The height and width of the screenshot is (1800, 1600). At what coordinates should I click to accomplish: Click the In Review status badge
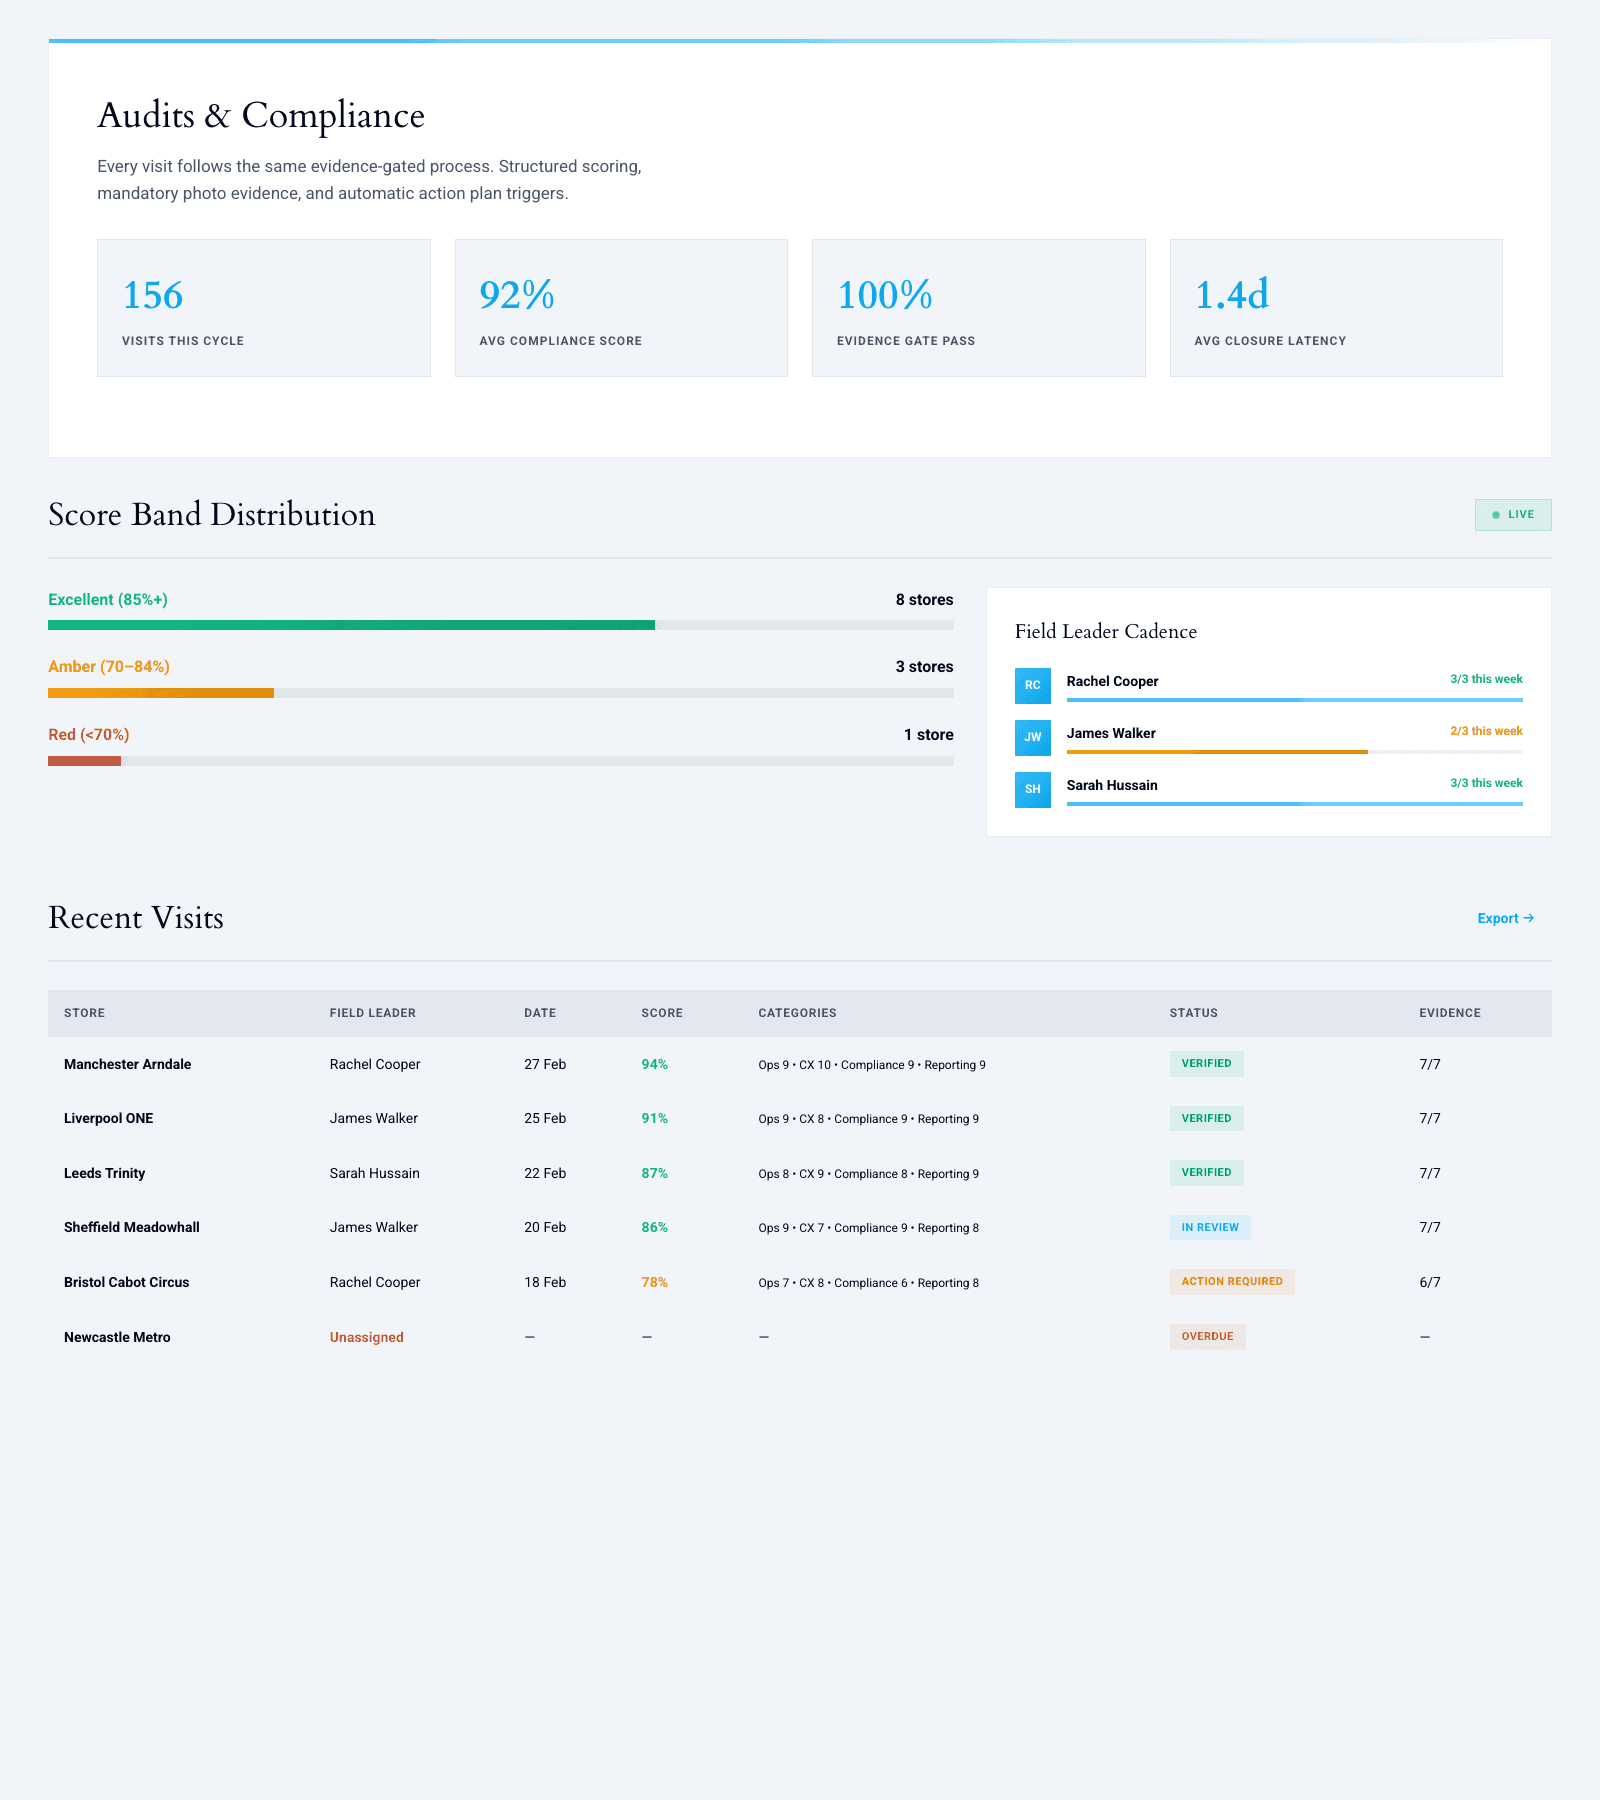(1209, 1228)
